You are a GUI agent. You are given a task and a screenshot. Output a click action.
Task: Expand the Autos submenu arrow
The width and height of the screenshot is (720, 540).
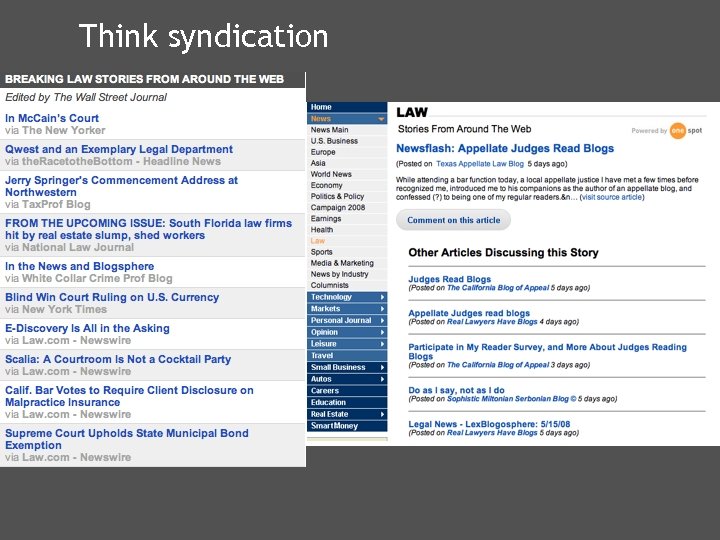point(382,379)
